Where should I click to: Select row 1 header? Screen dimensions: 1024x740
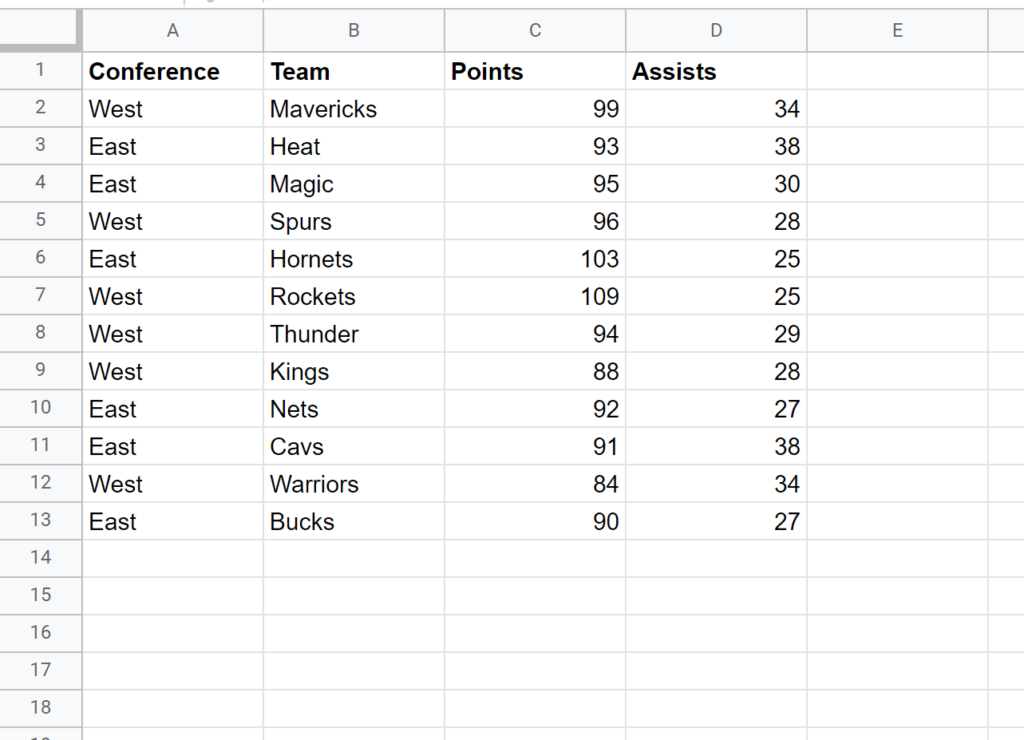click(40, 71)
